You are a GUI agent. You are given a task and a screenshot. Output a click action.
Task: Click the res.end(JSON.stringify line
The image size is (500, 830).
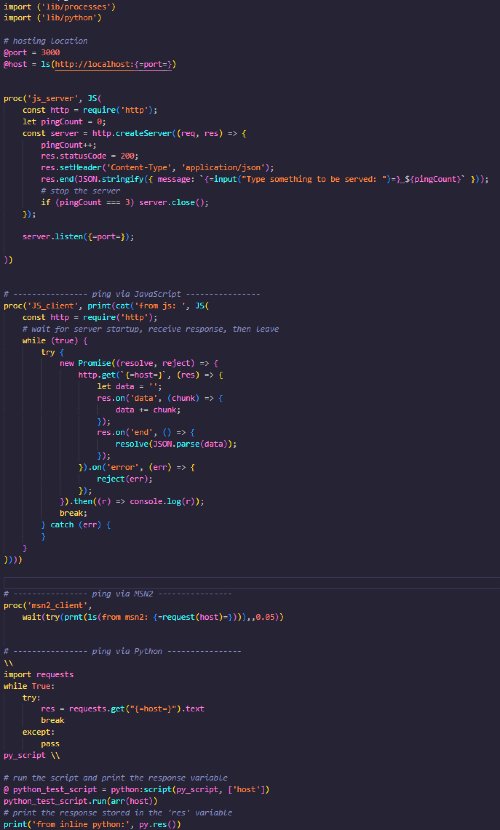pyautogui.click(x=265, y=179)
